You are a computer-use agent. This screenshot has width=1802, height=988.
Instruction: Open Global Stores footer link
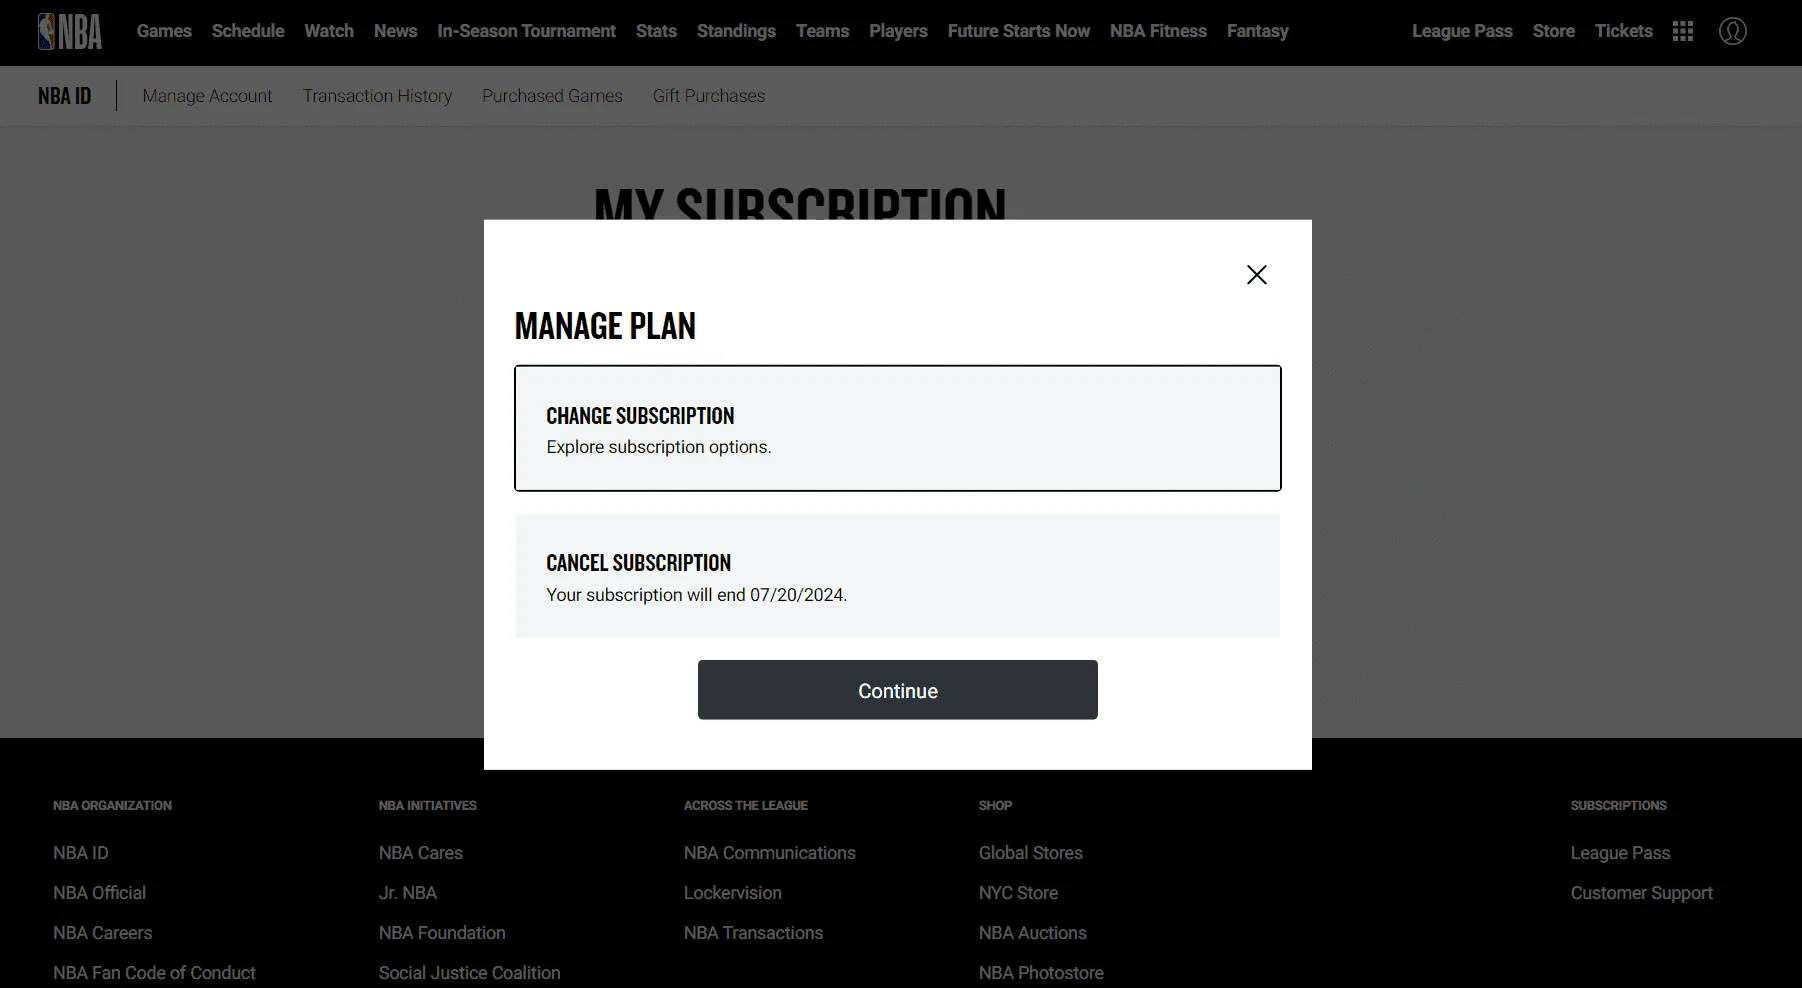pyautogui.click(x=1031, y=853)
